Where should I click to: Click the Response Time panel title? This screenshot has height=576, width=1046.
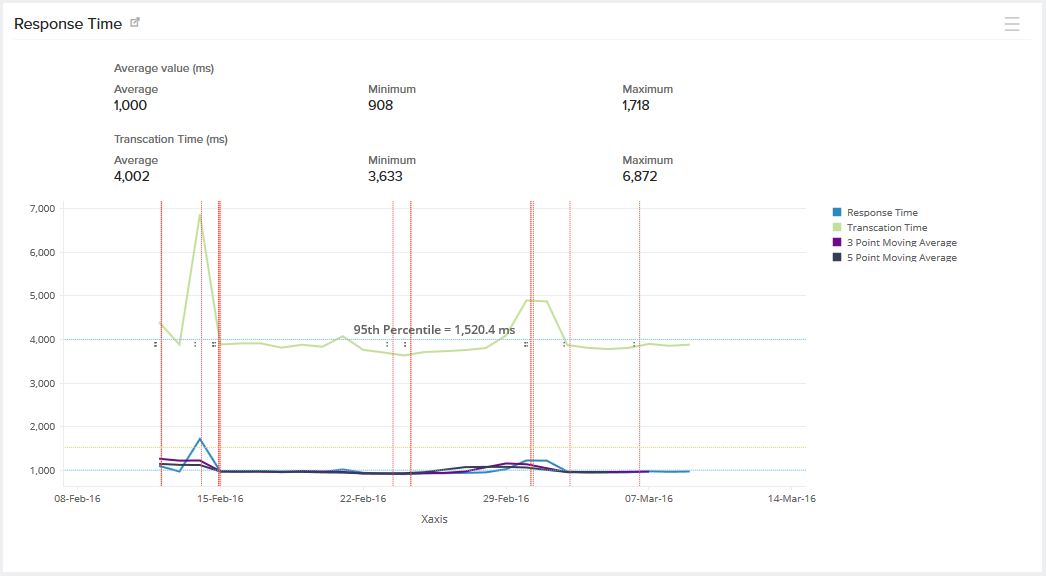[68, 23]
